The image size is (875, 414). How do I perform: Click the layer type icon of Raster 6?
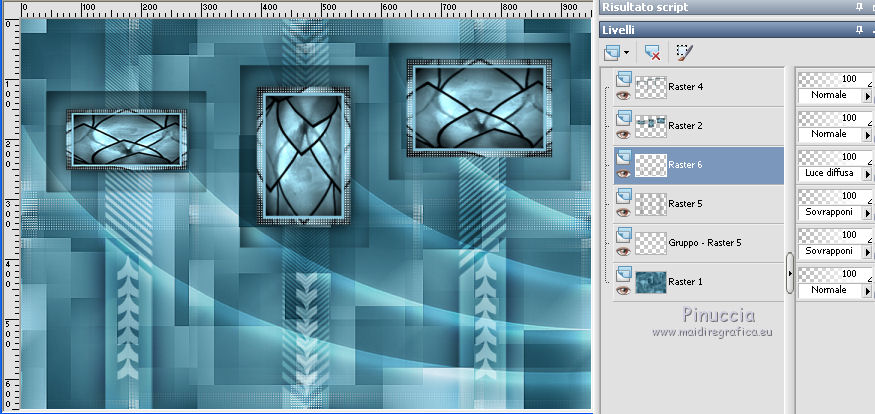[x=624, y=157]
